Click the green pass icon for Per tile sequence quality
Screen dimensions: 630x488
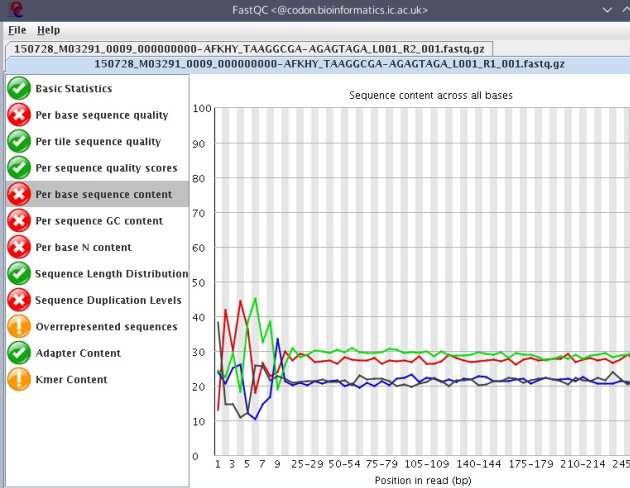tap(19, 141)
